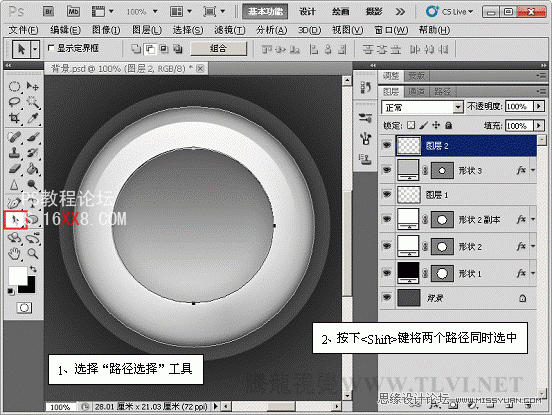
Task: Open the blend mode dropdown (正常)
Action: pyautogui.click(x=422, y=107)
